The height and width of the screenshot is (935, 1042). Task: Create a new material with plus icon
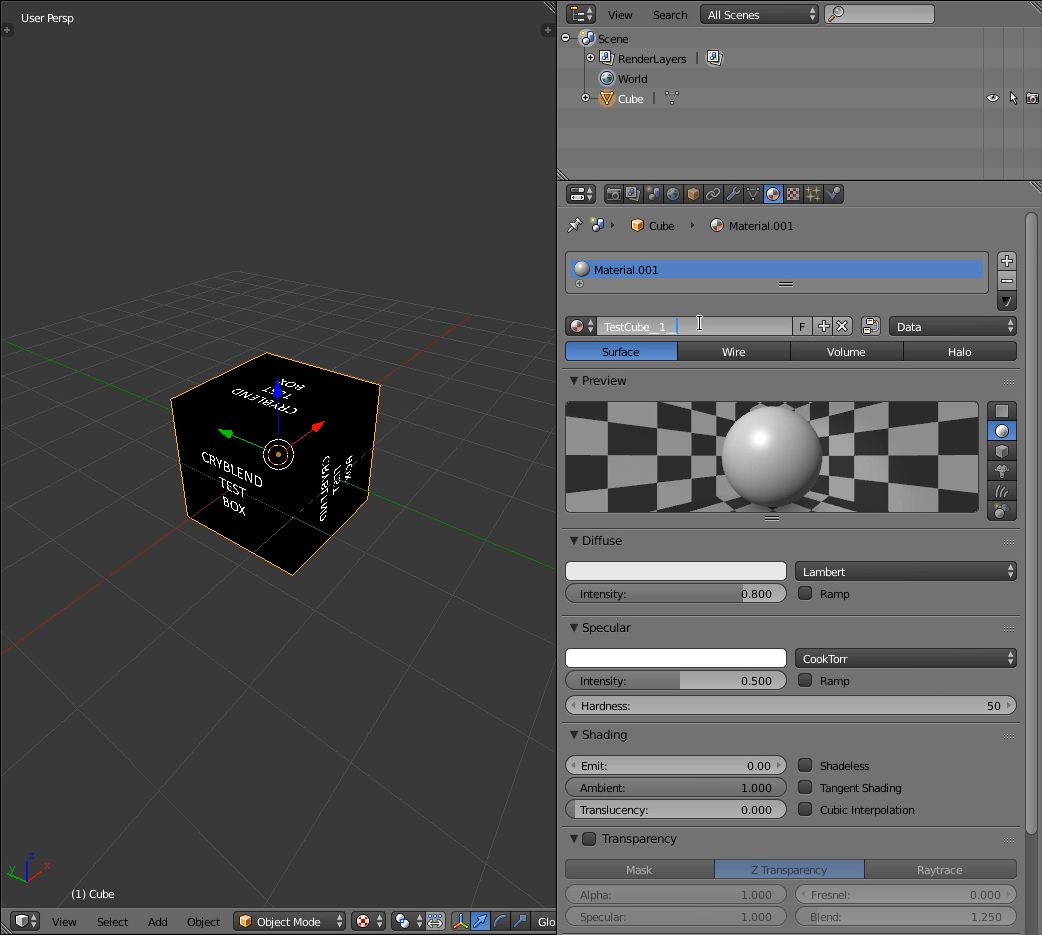pos(823,326)
